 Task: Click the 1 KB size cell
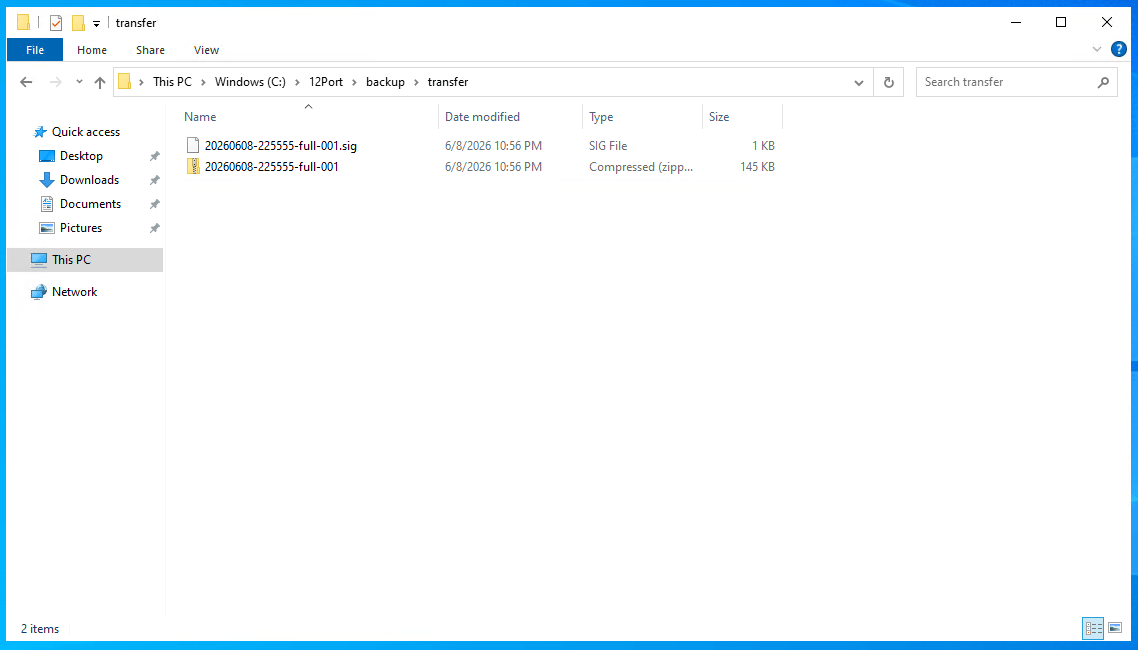(x=763, y=146)
